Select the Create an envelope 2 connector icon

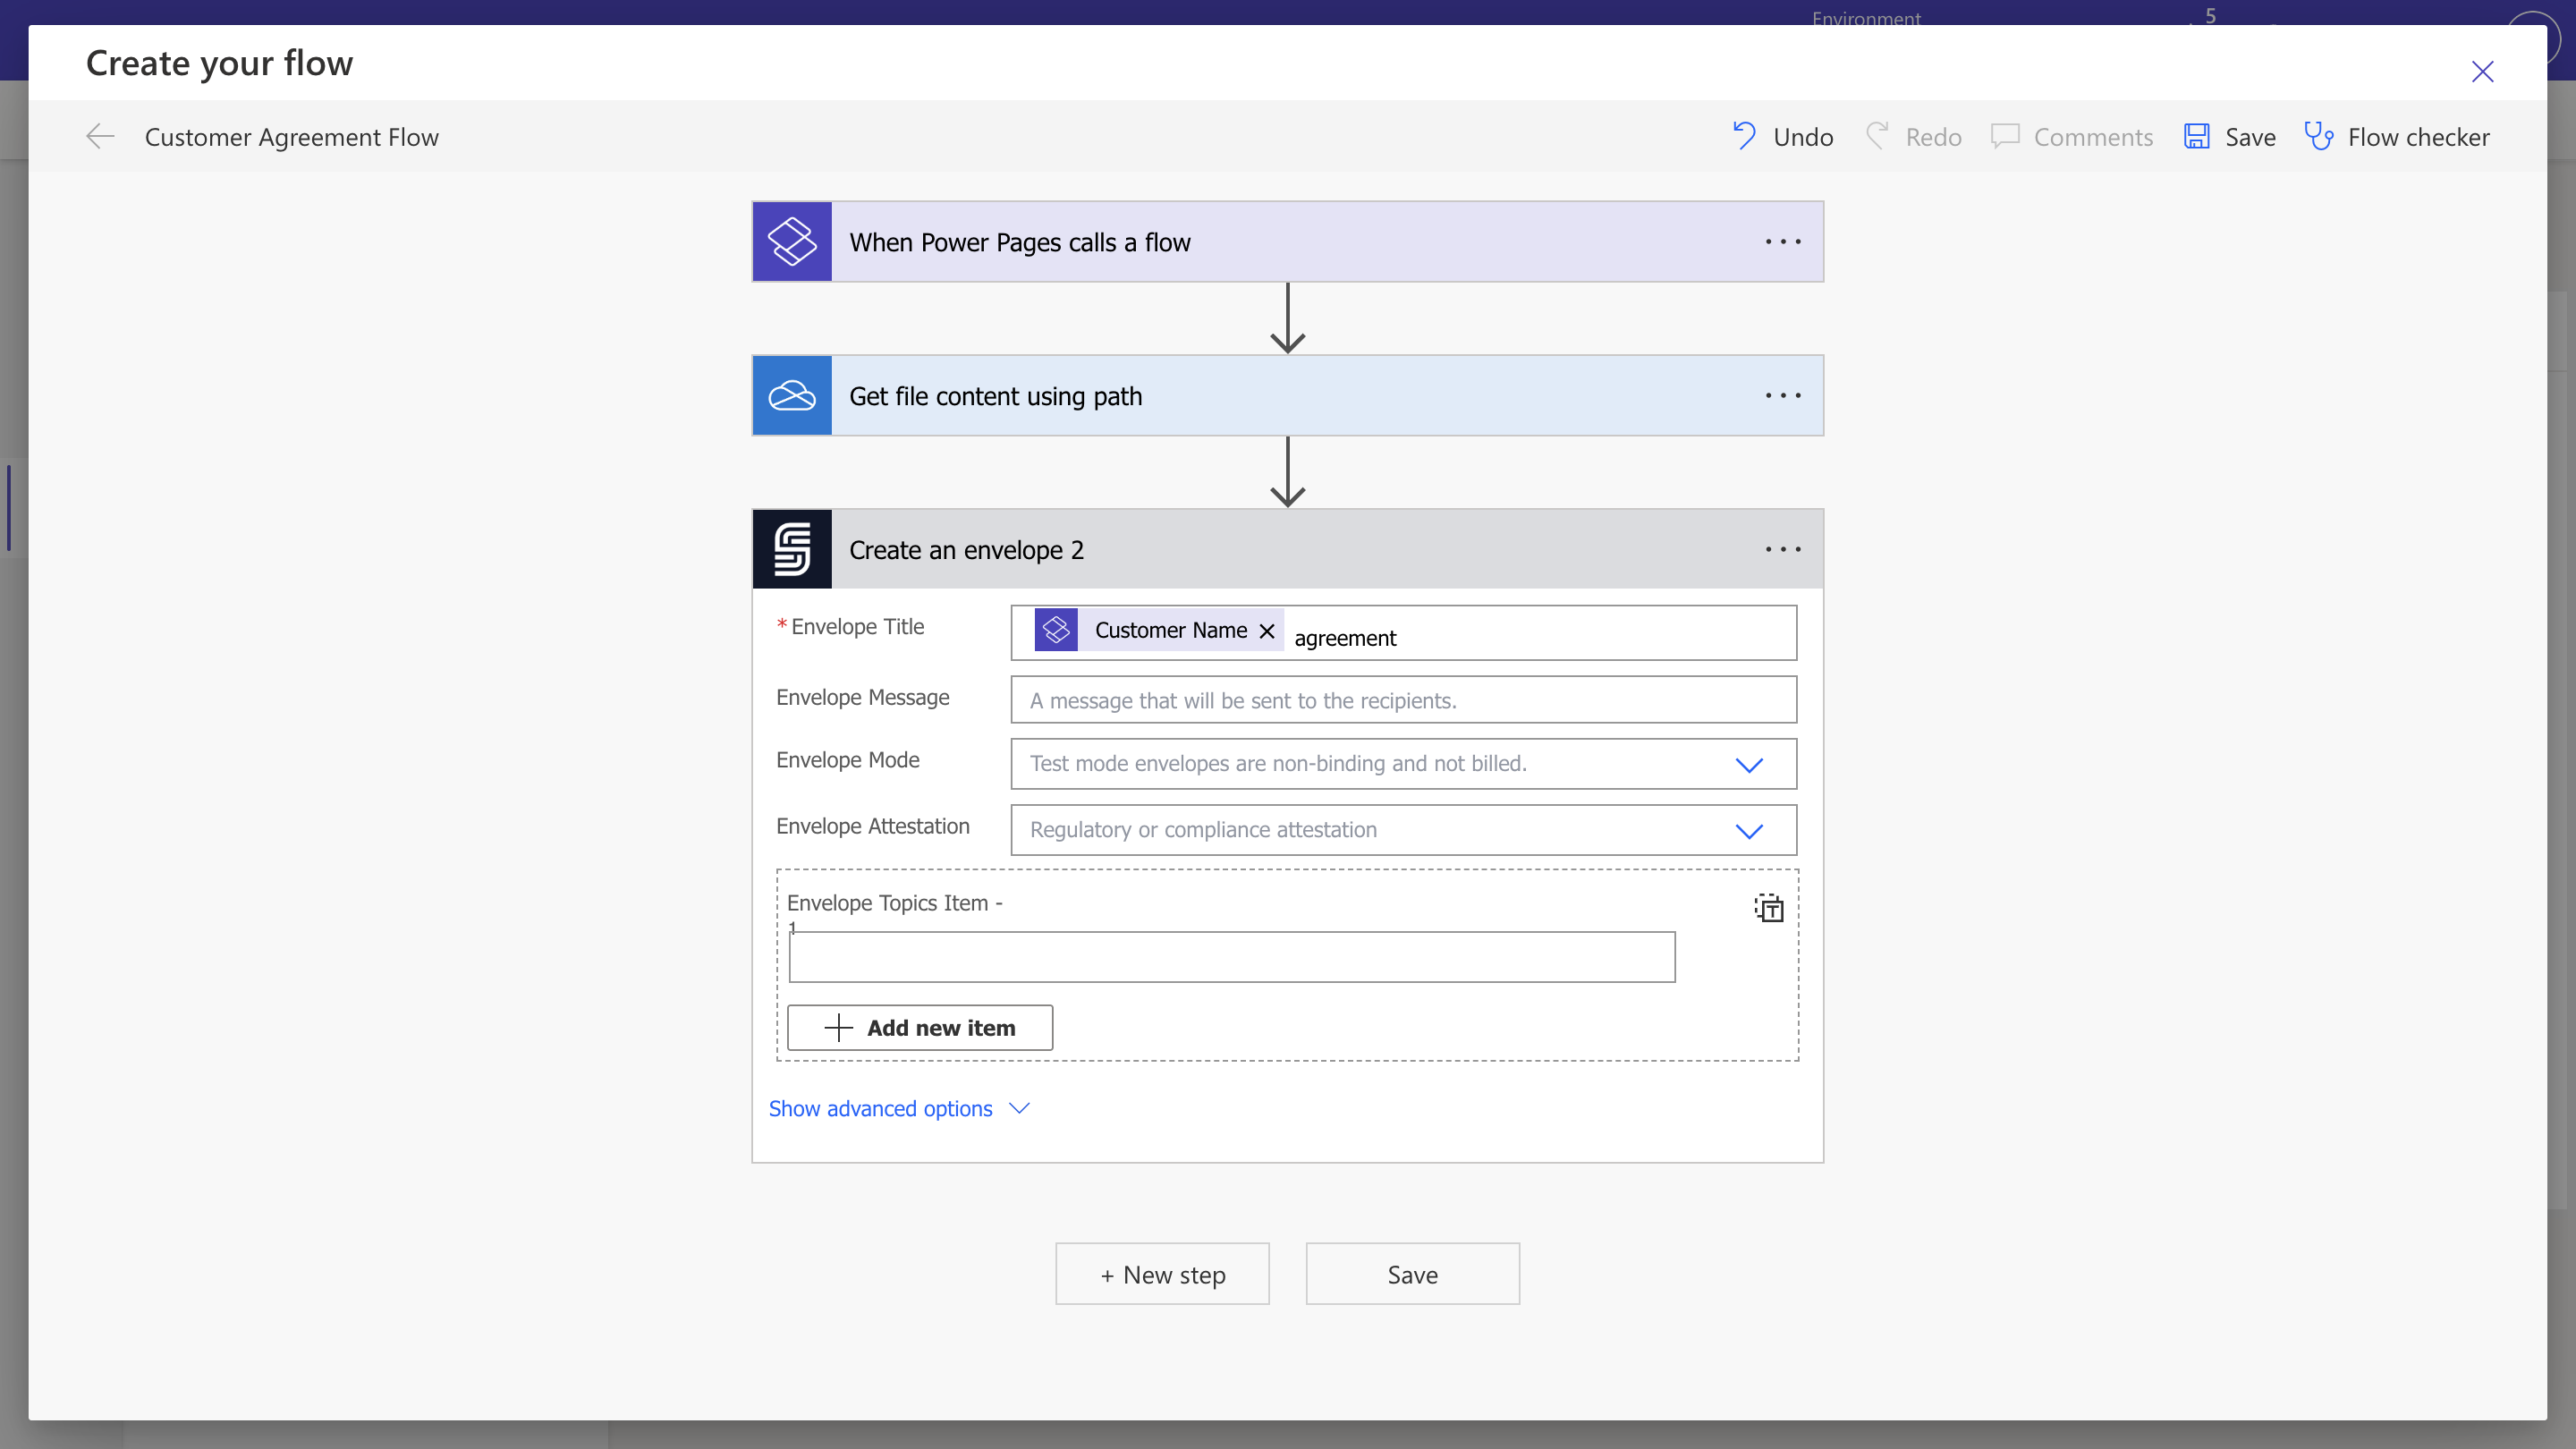pyautogui.click(x=791, y=549)
